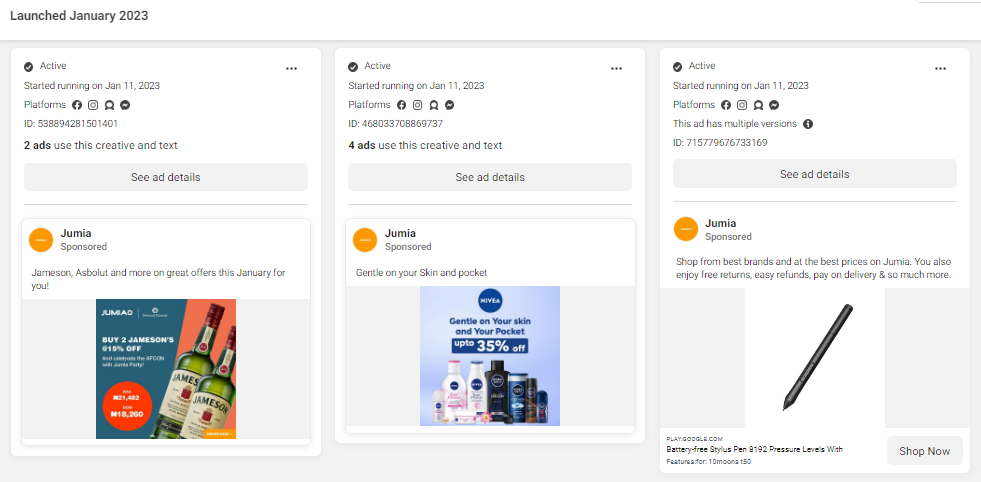Viewport: 981px width, 482px height.
Task: Open Jumia page name on stylus ad
Action: [721, 223]
